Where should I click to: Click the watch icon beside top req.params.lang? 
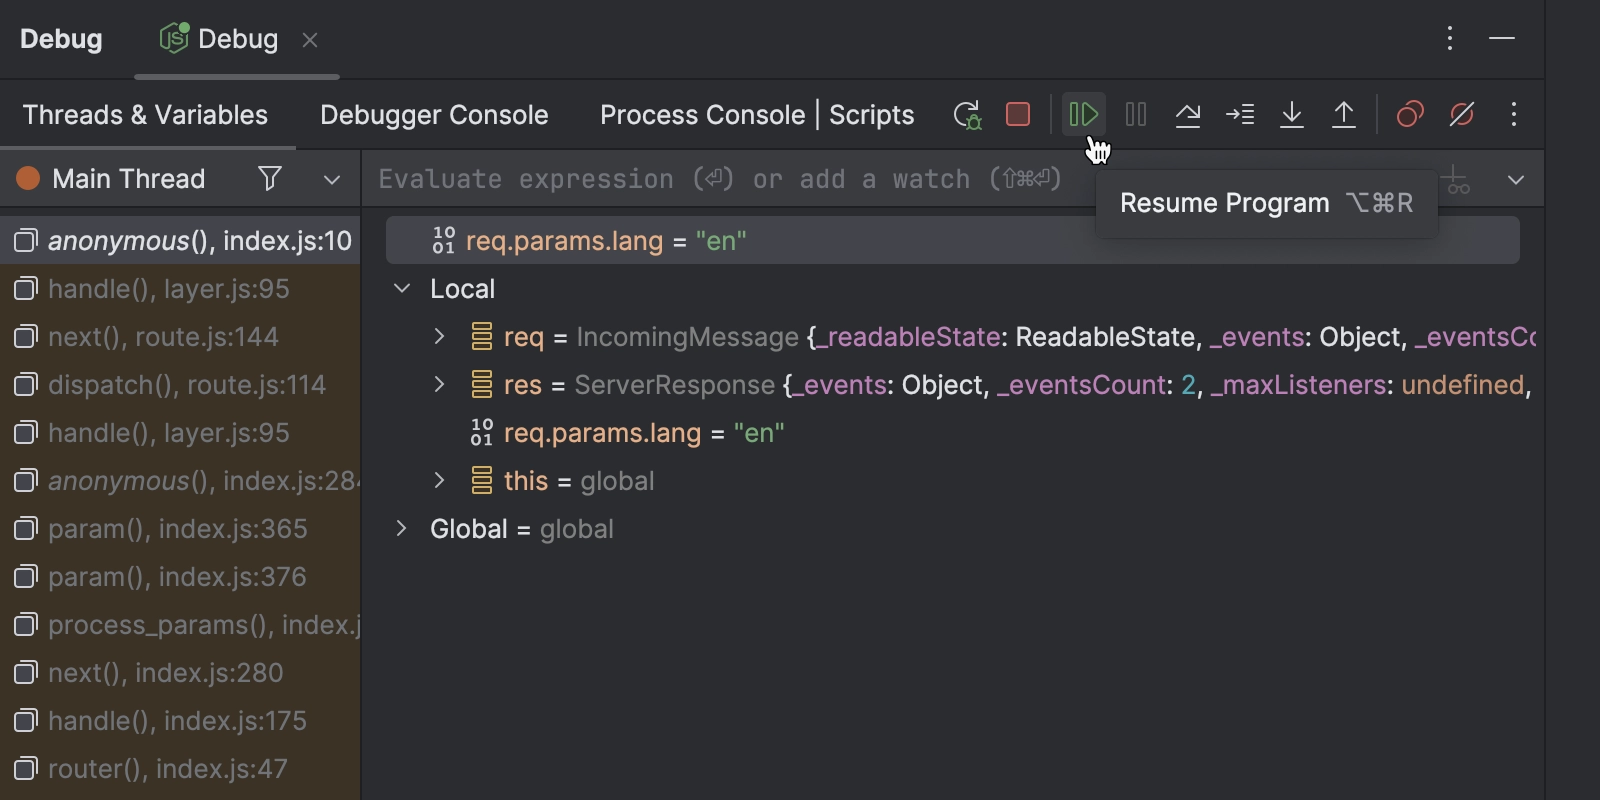444,240
